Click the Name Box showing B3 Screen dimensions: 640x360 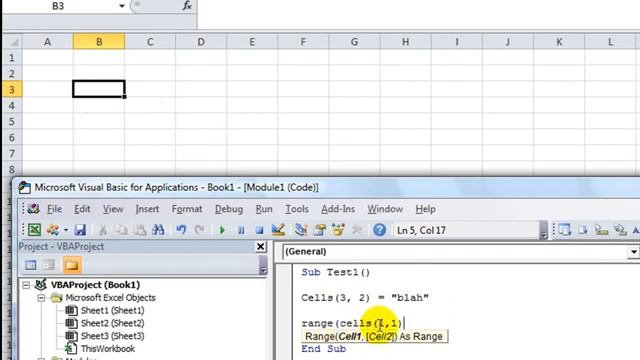pos(58,6)
